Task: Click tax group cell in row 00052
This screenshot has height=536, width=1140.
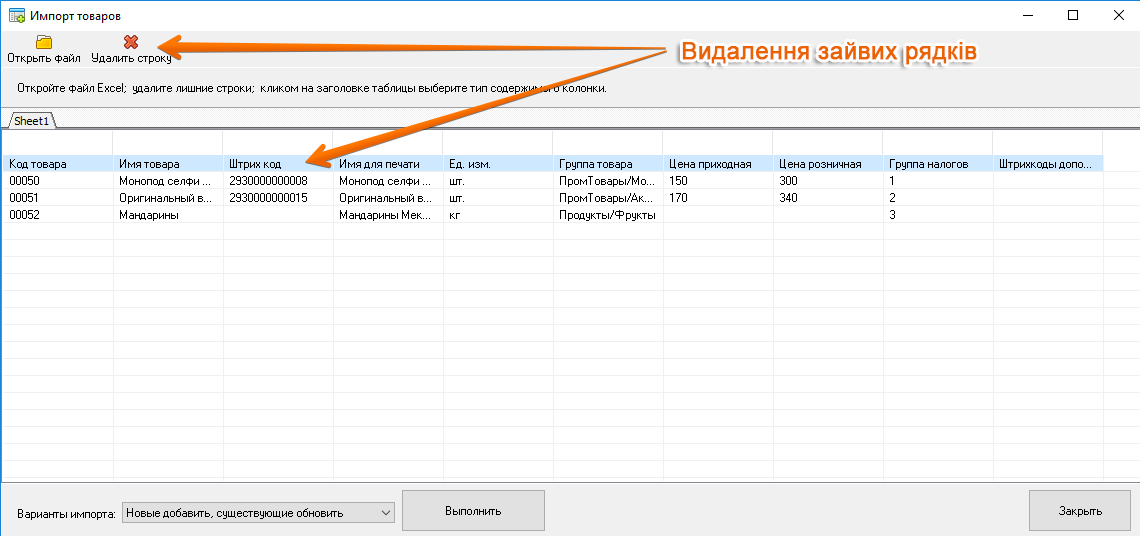Action: [938, 215]
